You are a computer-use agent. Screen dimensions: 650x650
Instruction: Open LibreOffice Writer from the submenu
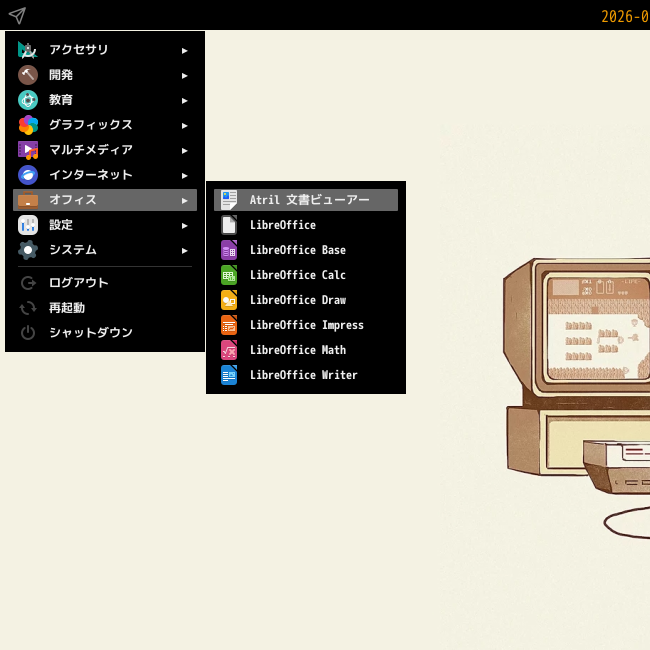pyautogui.click(x=306, y=375)
